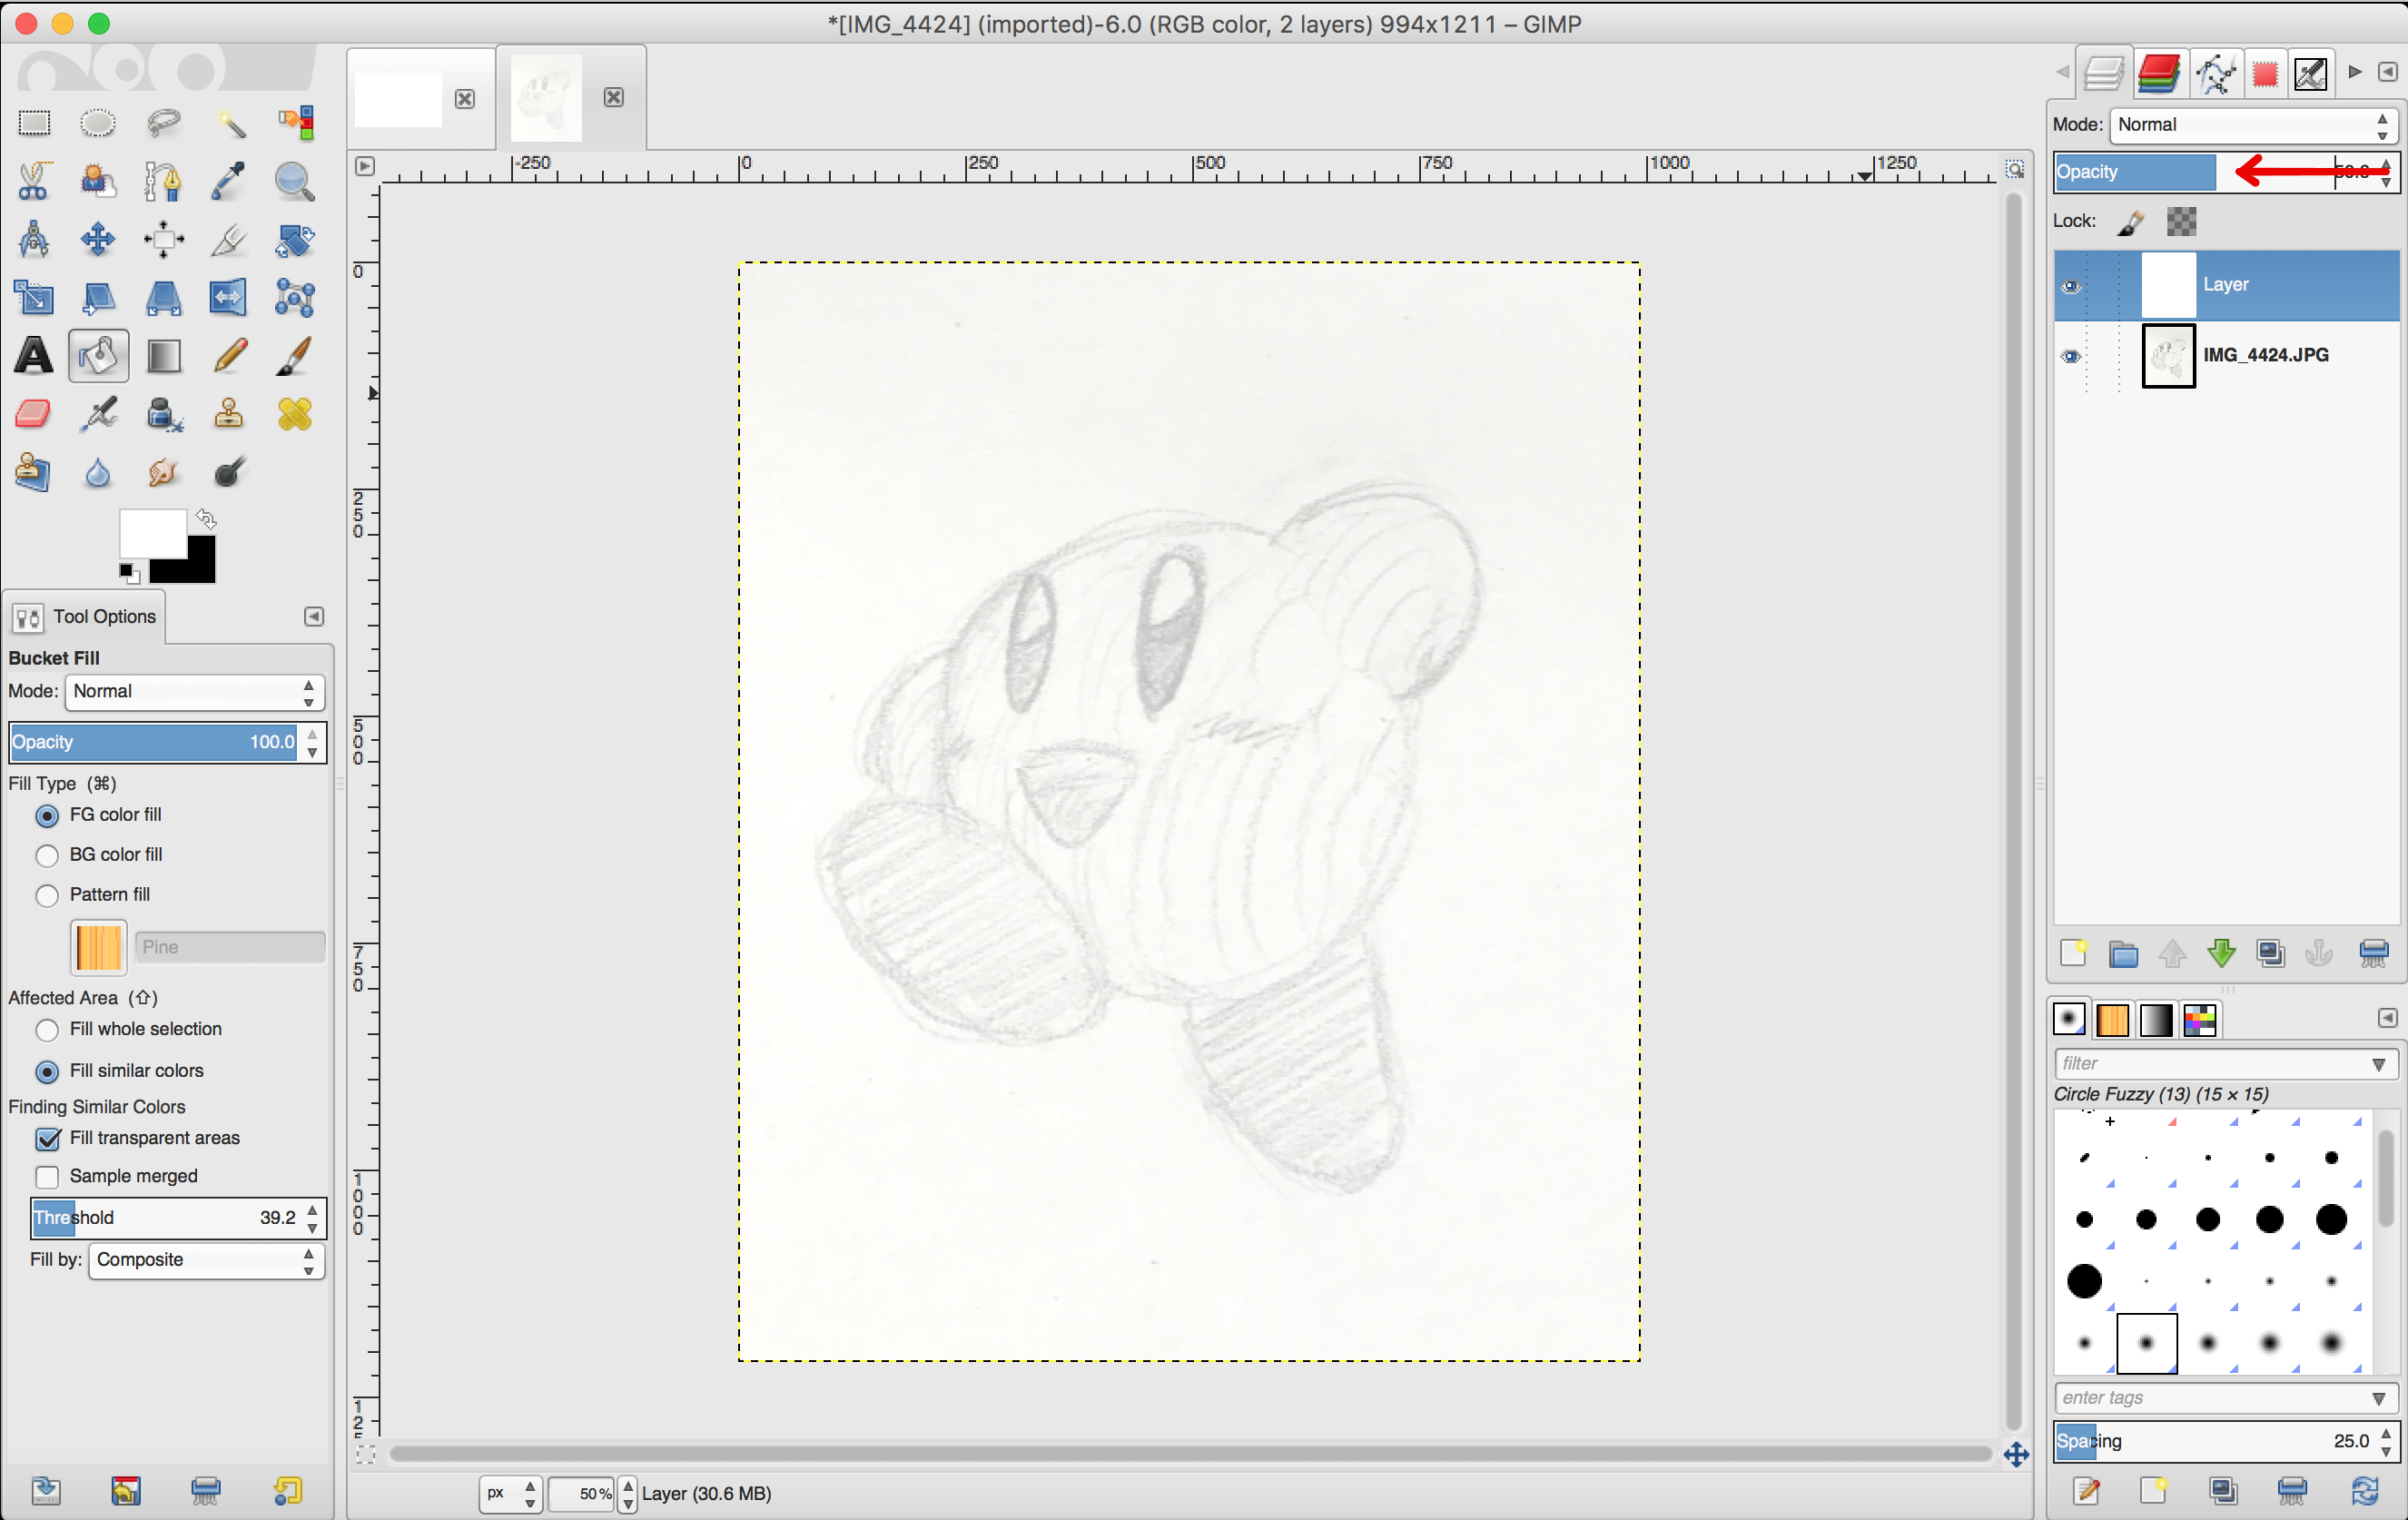Uncheck Fill transparent areas
The height and width of the screenshot is (1520, 2408).
47,1138
